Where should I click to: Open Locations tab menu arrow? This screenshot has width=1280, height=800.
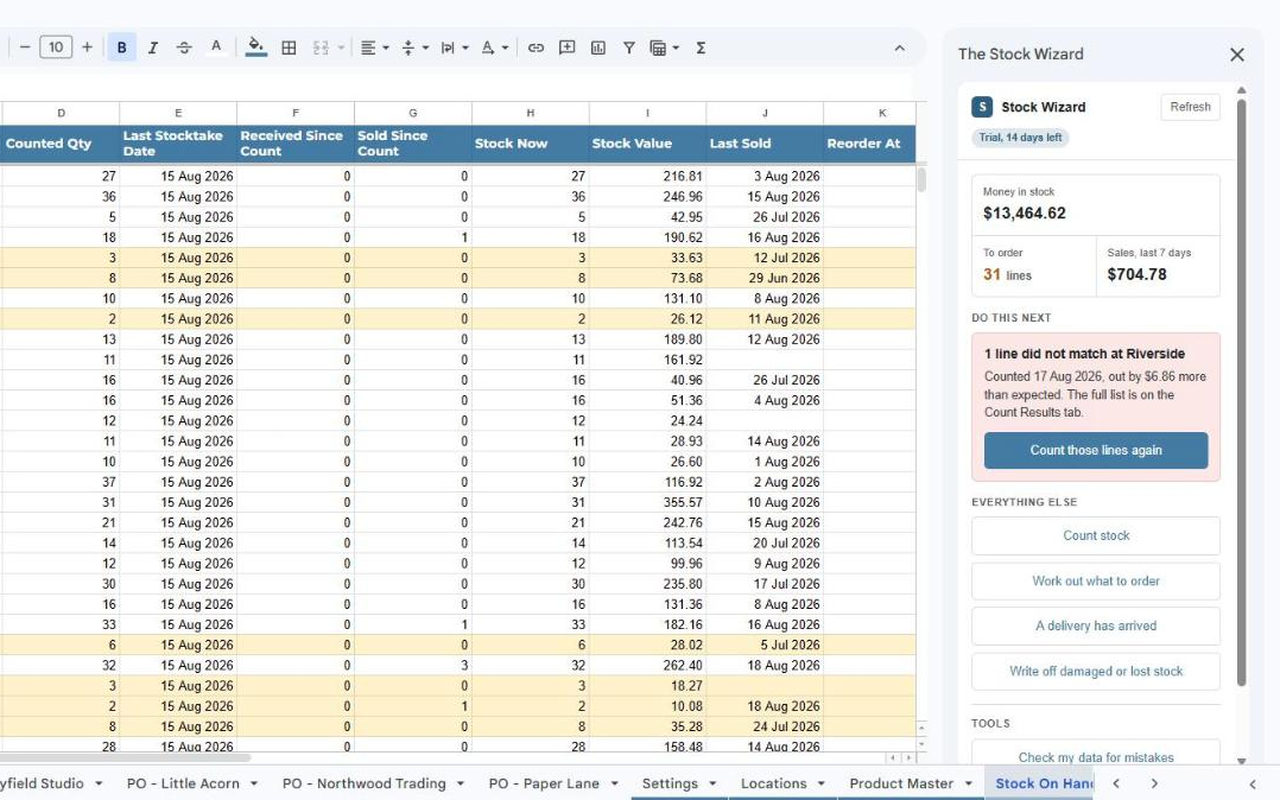(821, 783)
